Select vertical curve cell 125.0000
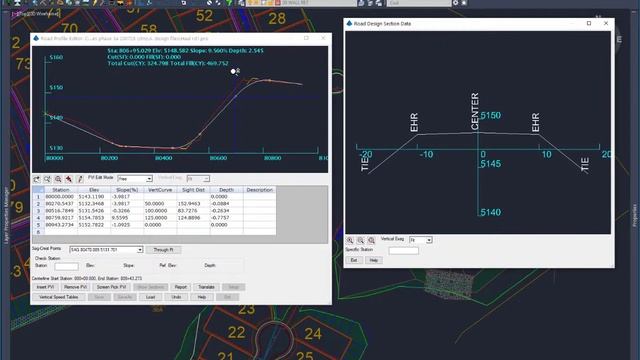The image size is (640, 360). pos(160,218)
